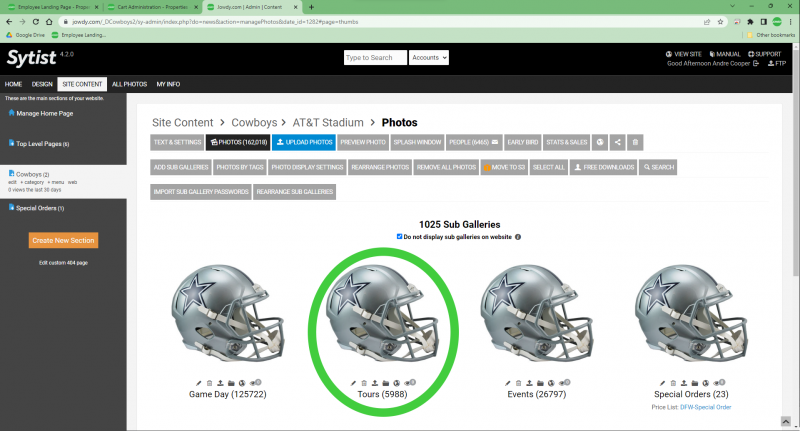Click the trash icon under Game Day gallery
This screenshot has width=800, height=431.
(210, 383)
